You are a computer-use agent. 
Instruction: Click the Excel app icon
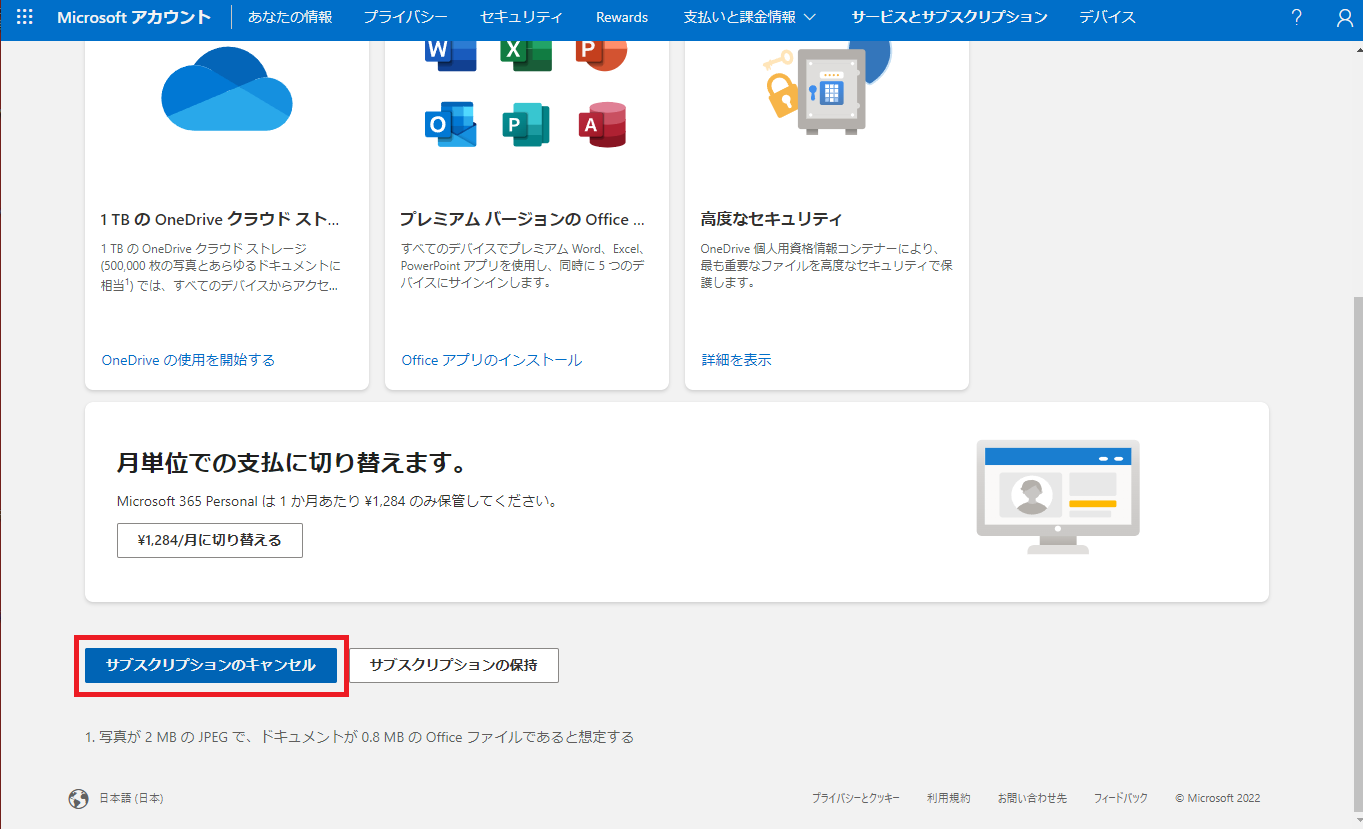526,53
